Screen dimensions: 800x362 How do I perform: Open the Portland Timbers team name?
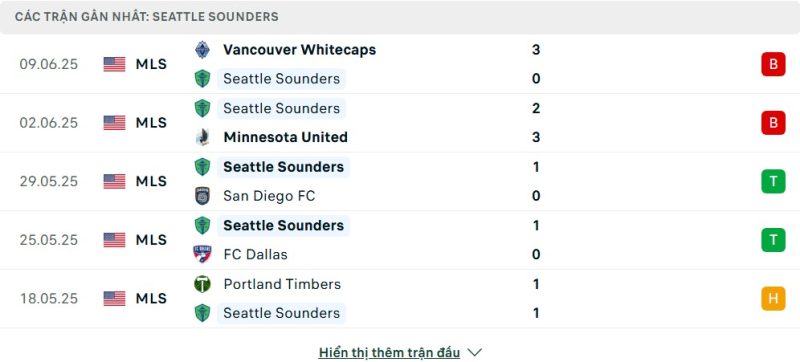282,284
